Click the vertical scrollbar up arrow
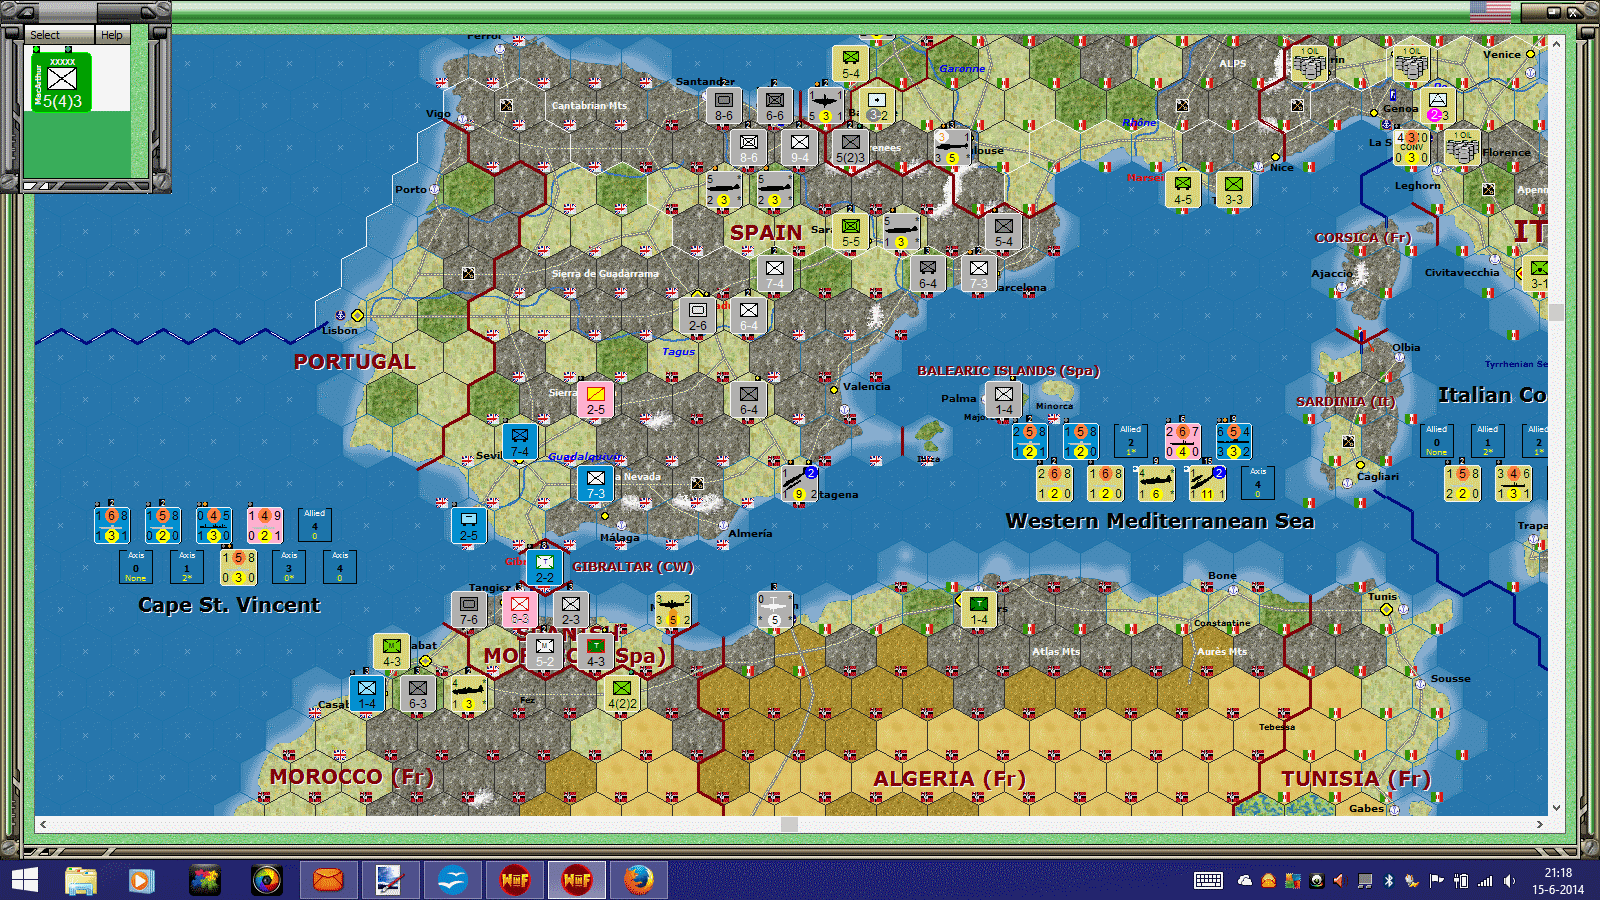The width and height of the screenshot is (1600, 900). tap(1556, 42)
